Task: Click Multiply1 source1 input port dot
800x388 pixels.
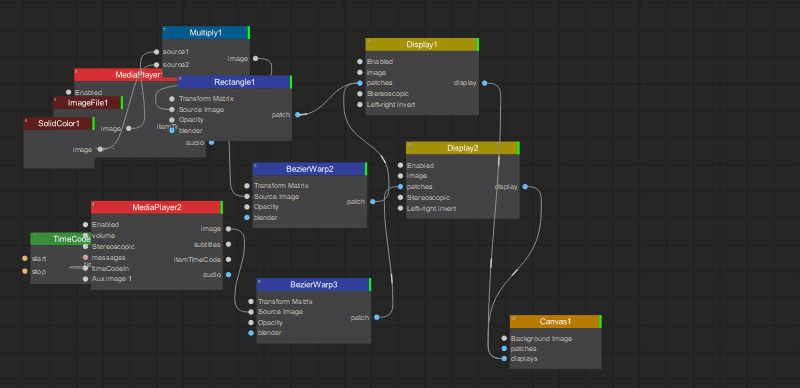Action: point(157,52)
